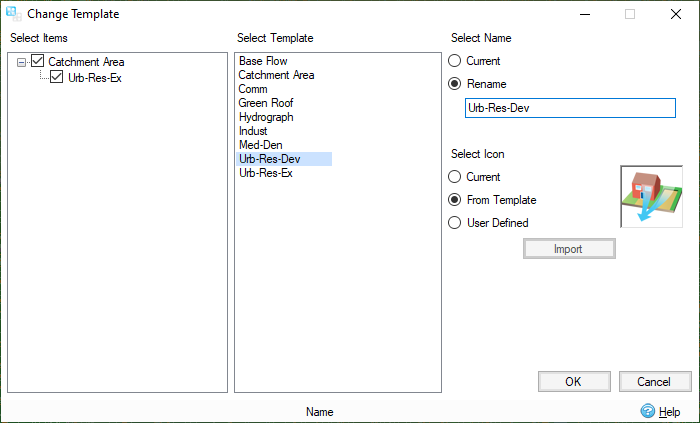
Task: Click the template icon preview image
Action: (651, 197)
